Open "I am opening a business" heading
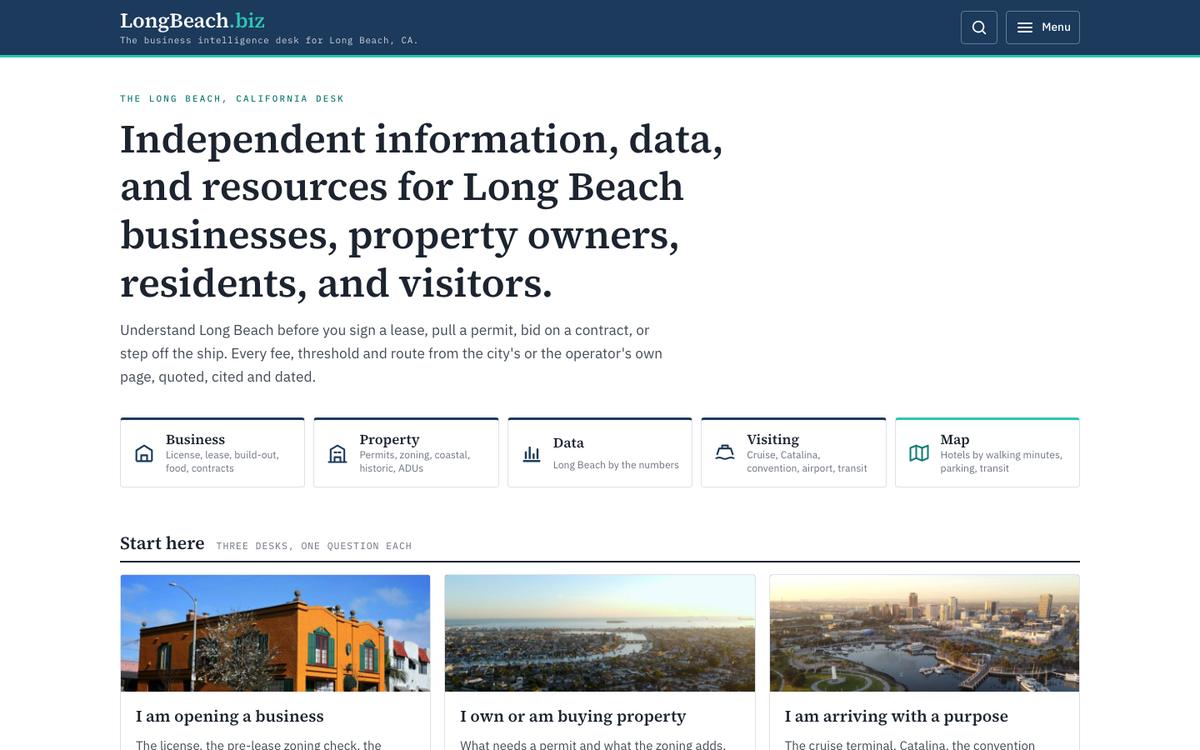 [230, 716]
